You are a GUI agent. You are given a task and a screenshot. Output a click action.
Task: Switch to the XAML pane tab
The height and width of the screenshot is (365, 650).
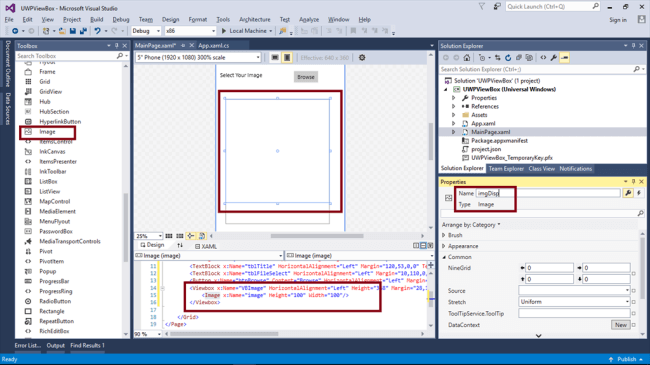206,246
